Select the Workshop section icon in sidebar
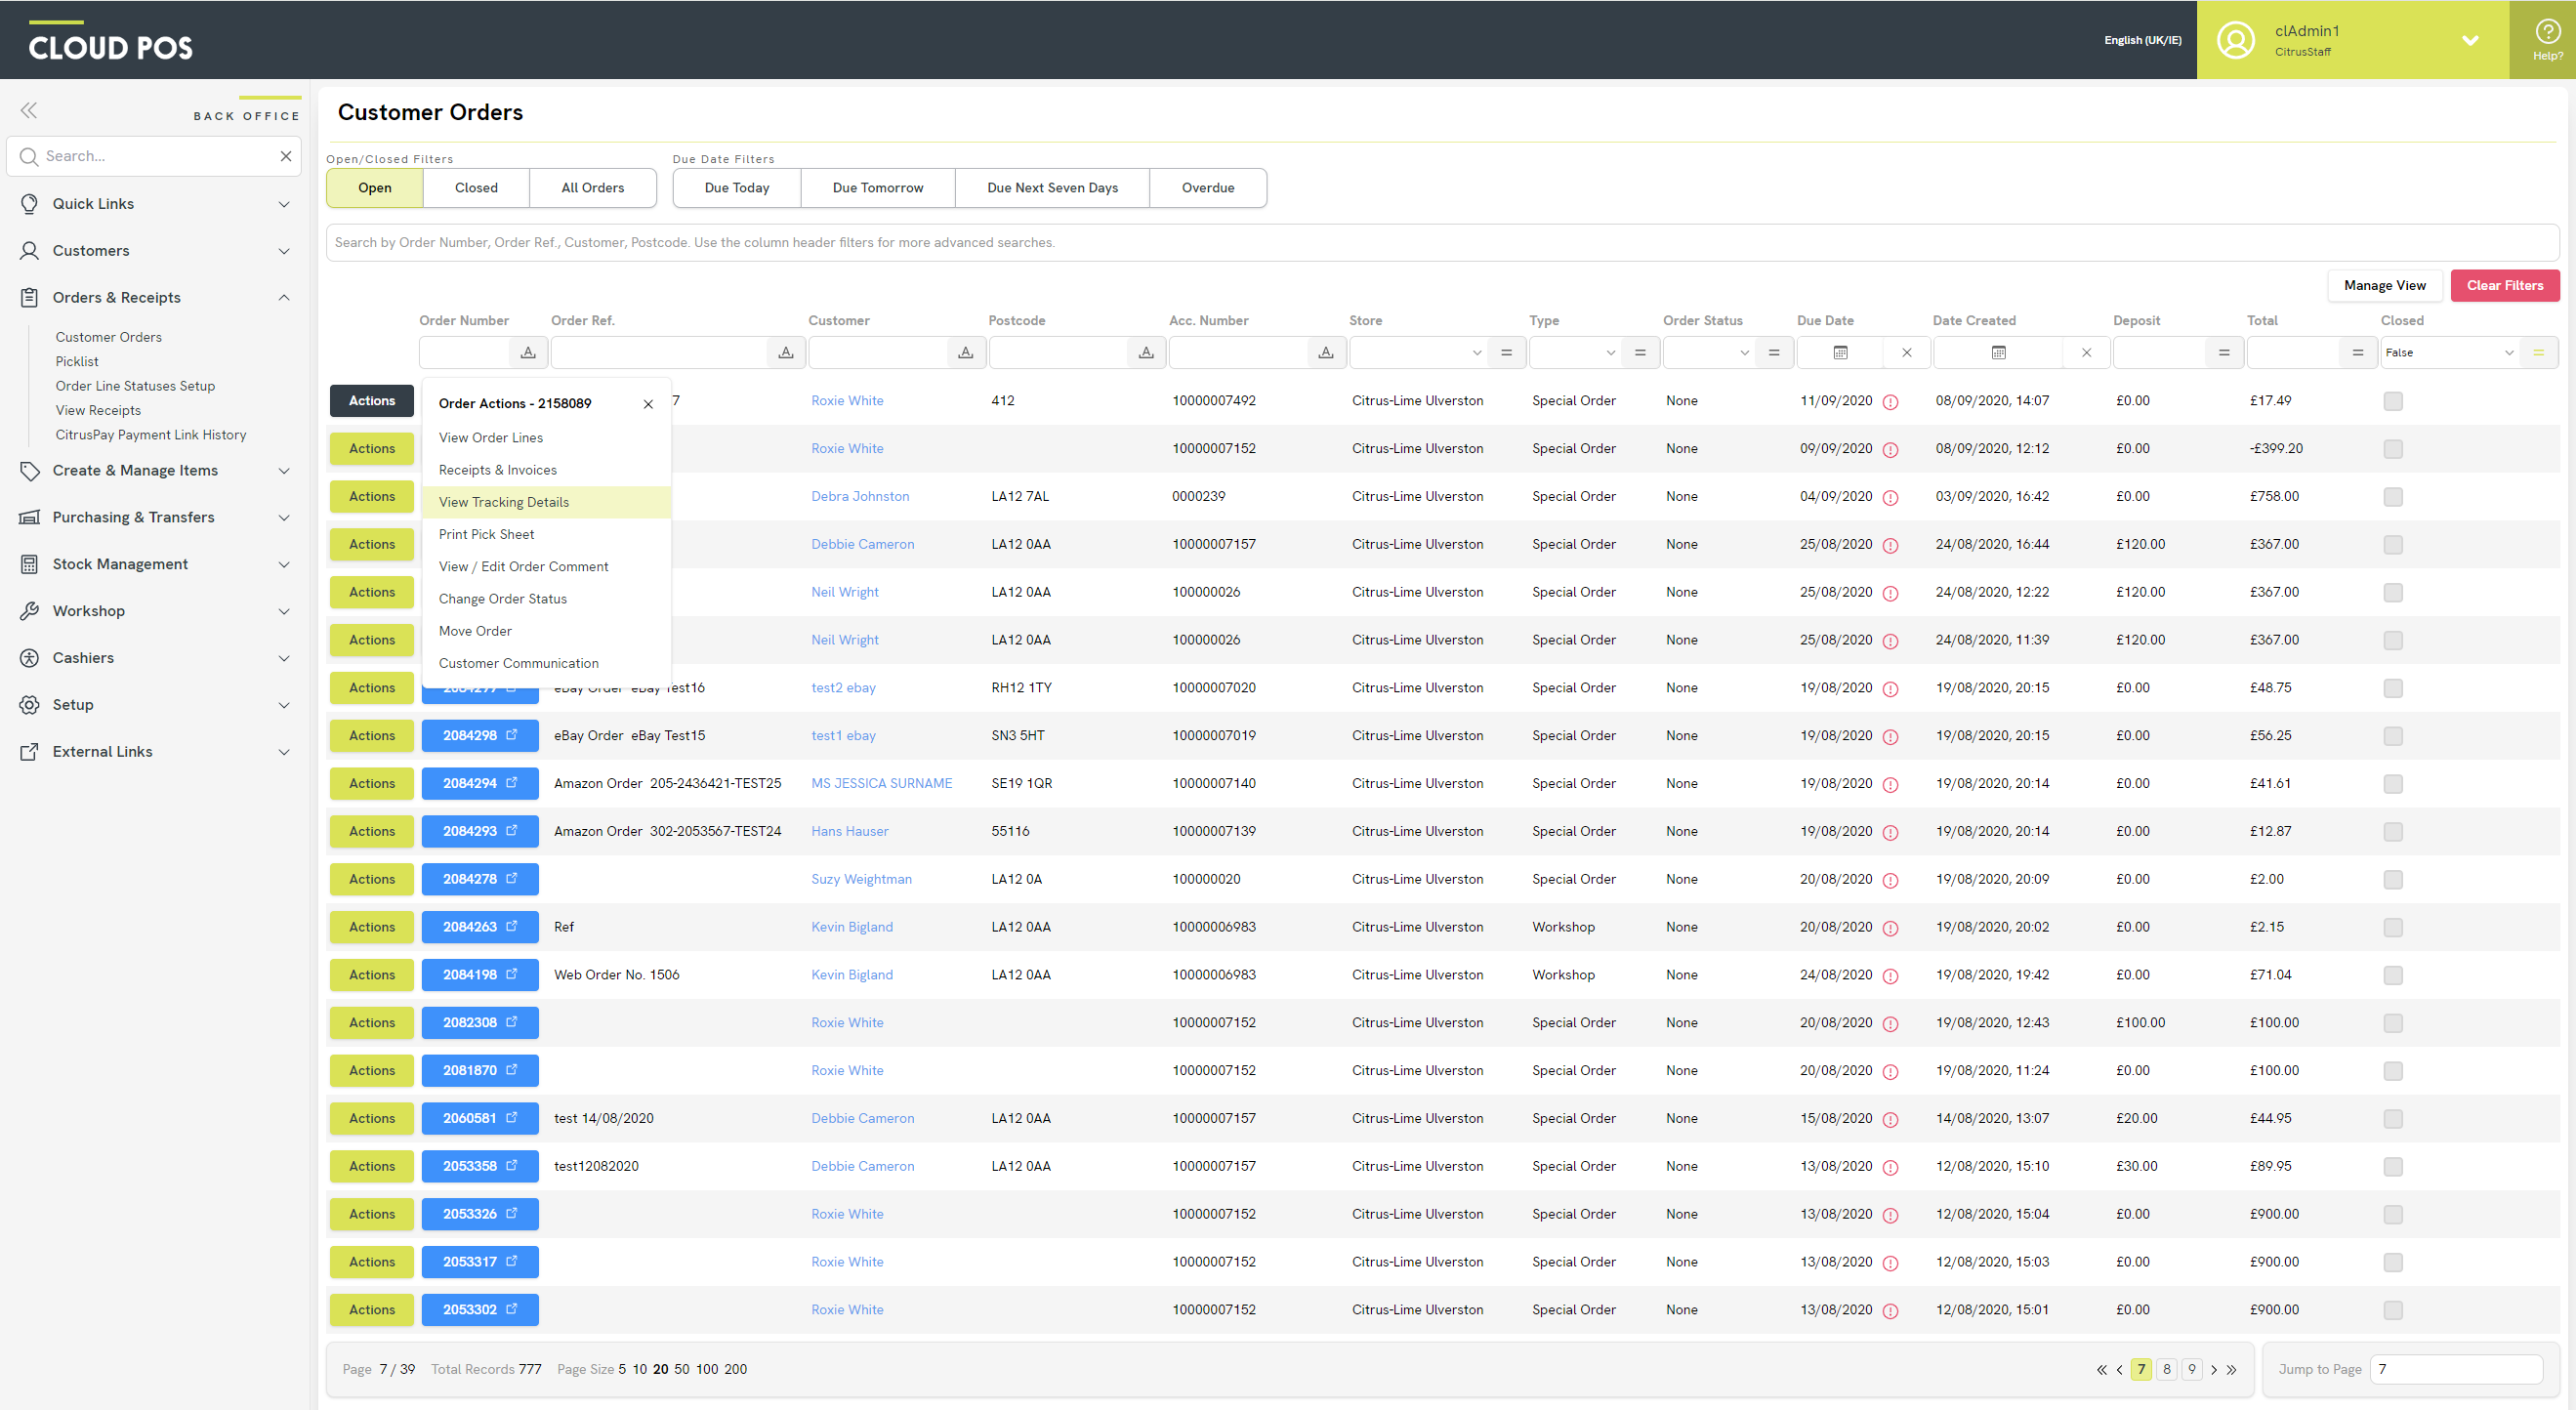This screenshot has width=2576, height=1410. pyautogui.click(x=29, y=611)
